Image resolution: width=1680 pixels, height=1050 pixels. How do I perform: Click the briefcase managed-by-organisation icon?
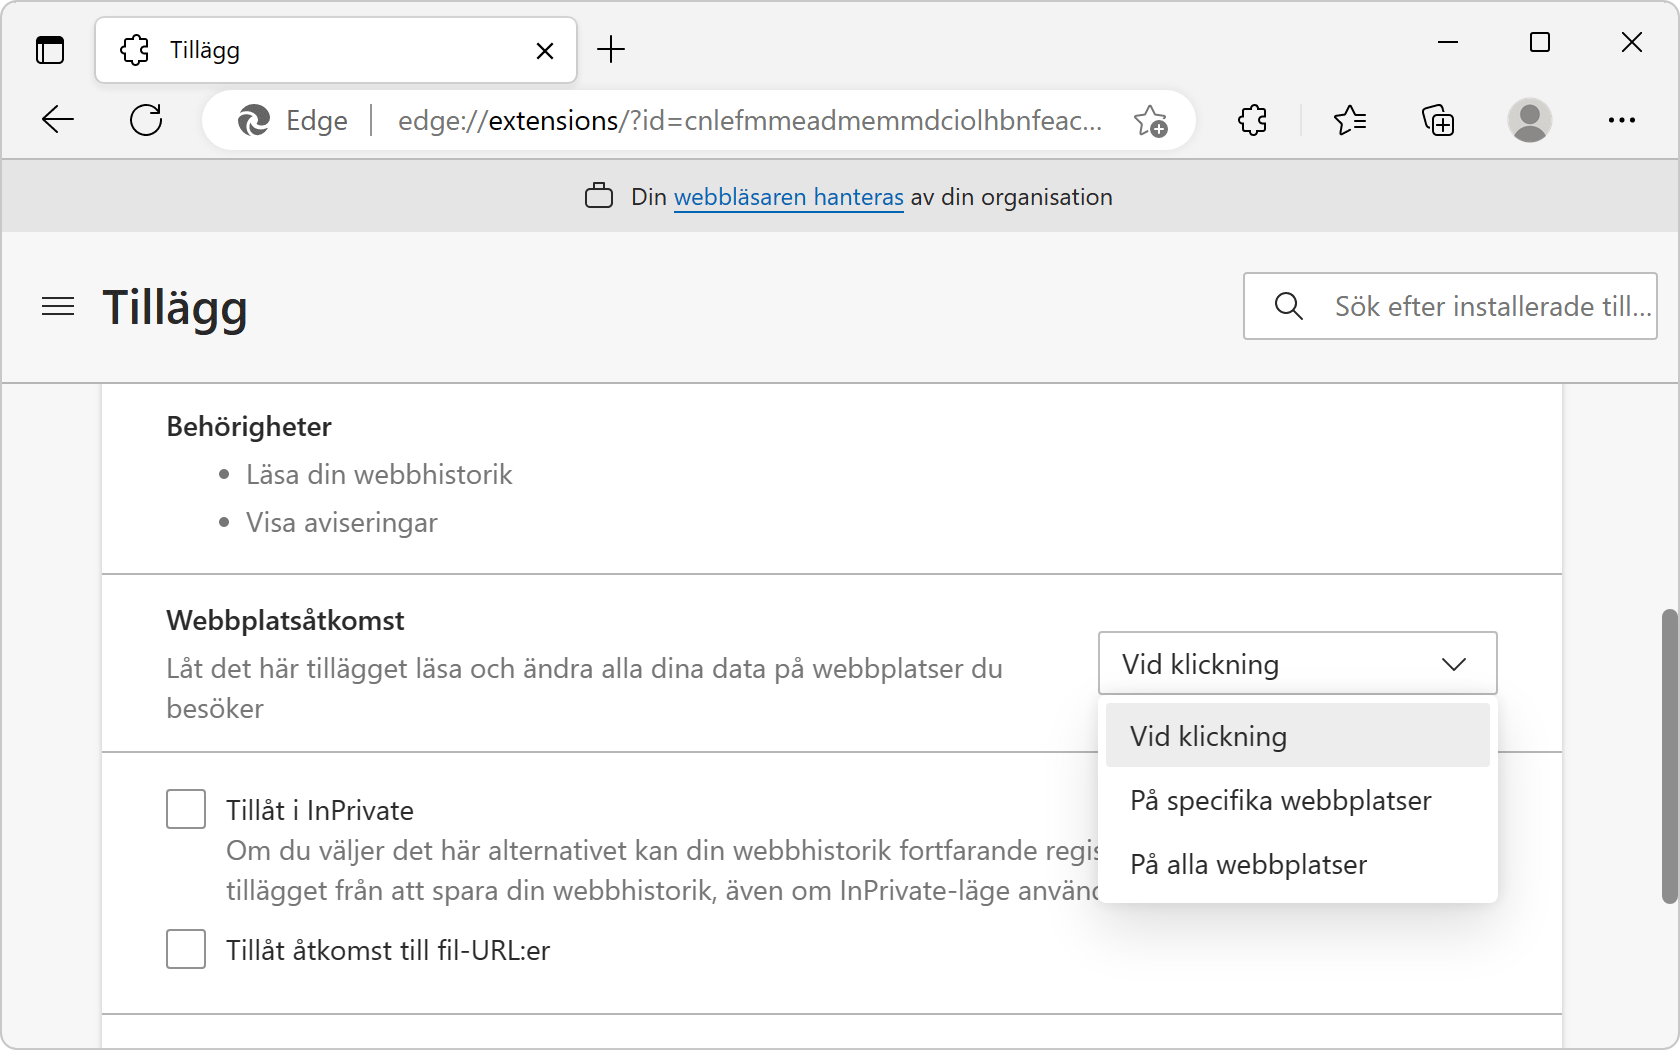pyautogui.click(x=599, y=196)
